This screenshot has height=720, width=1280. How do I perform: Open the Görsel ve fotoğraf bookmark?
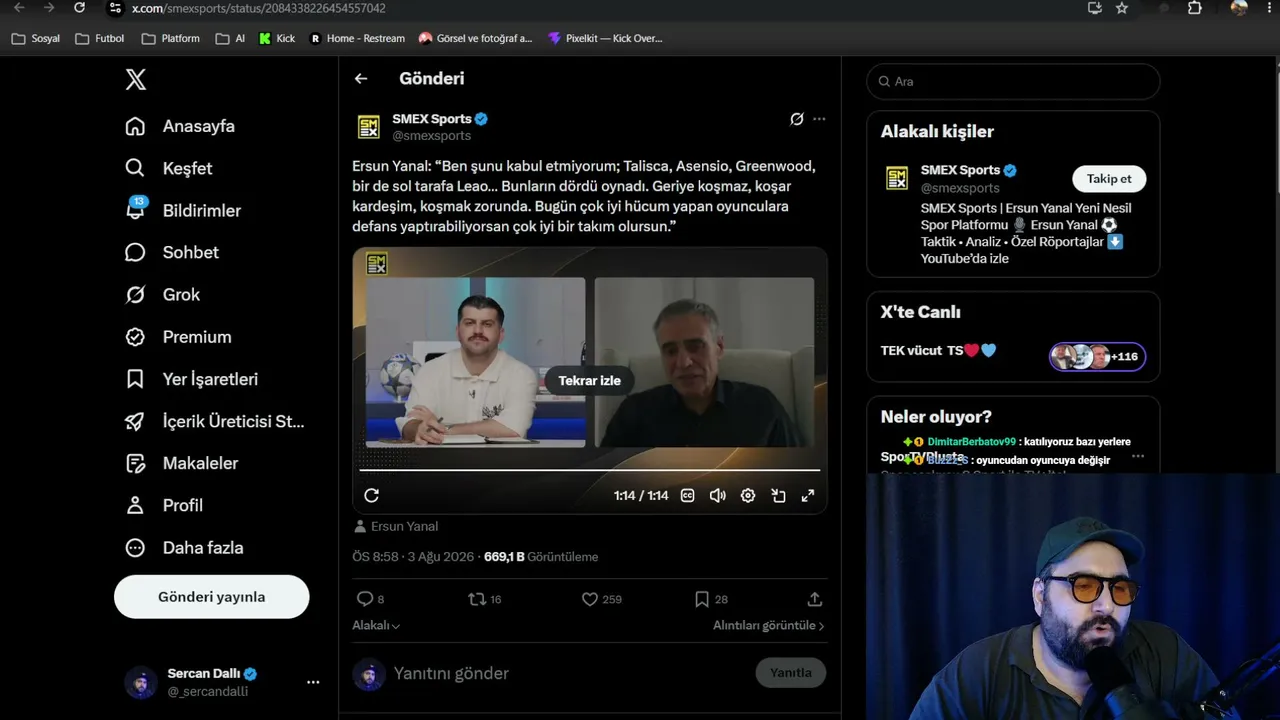tap(475, 39)
